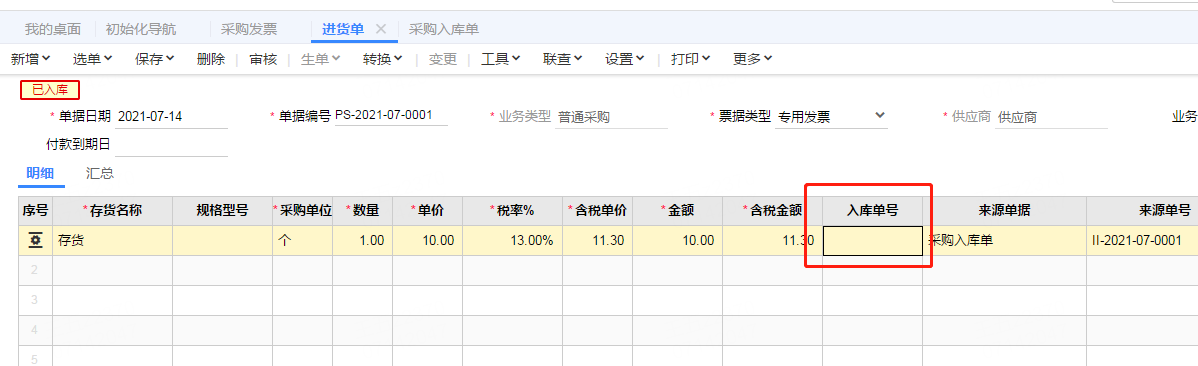
Task: Click the 单据日期 input field
Action: (x=171, y=117)
